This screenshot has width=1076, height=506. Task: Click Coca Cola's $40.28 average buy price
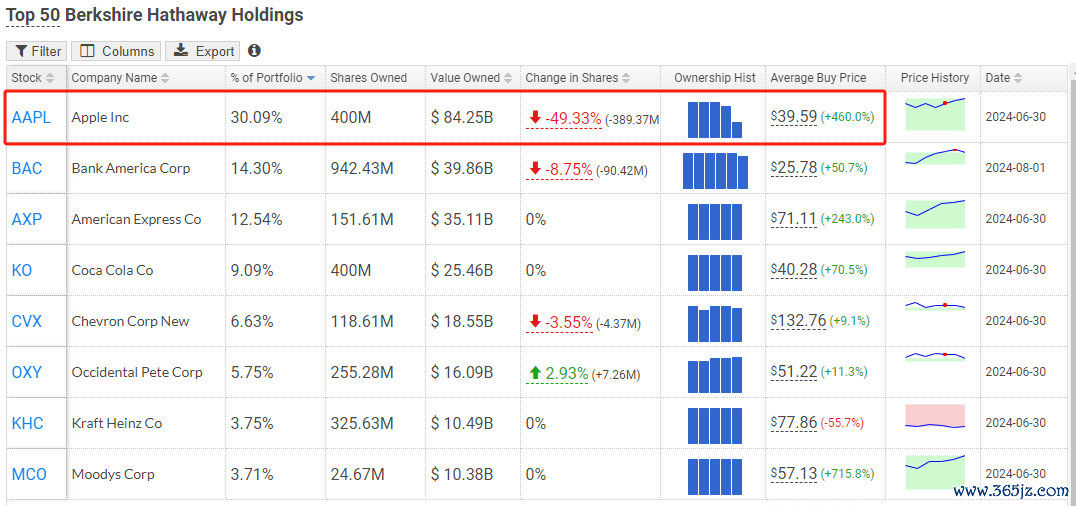(794, 270)
